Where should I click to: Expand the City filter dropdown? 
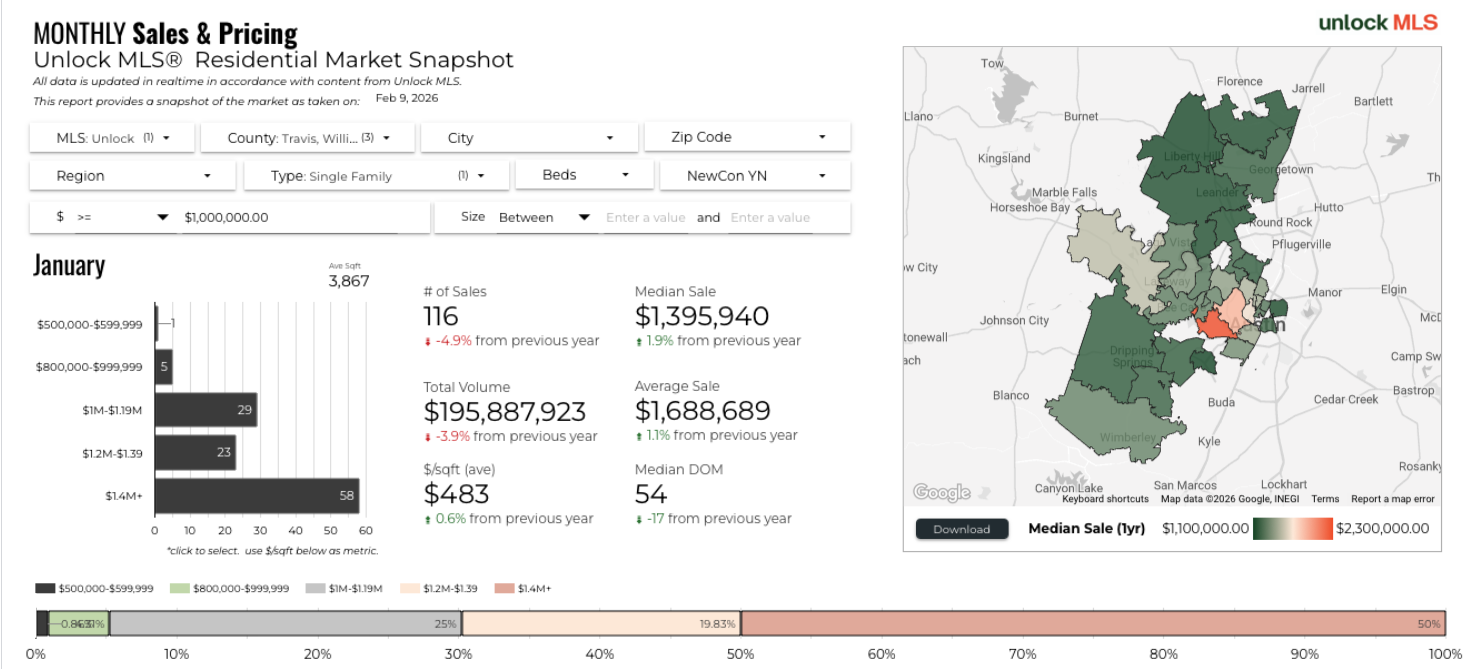(529, 138)
